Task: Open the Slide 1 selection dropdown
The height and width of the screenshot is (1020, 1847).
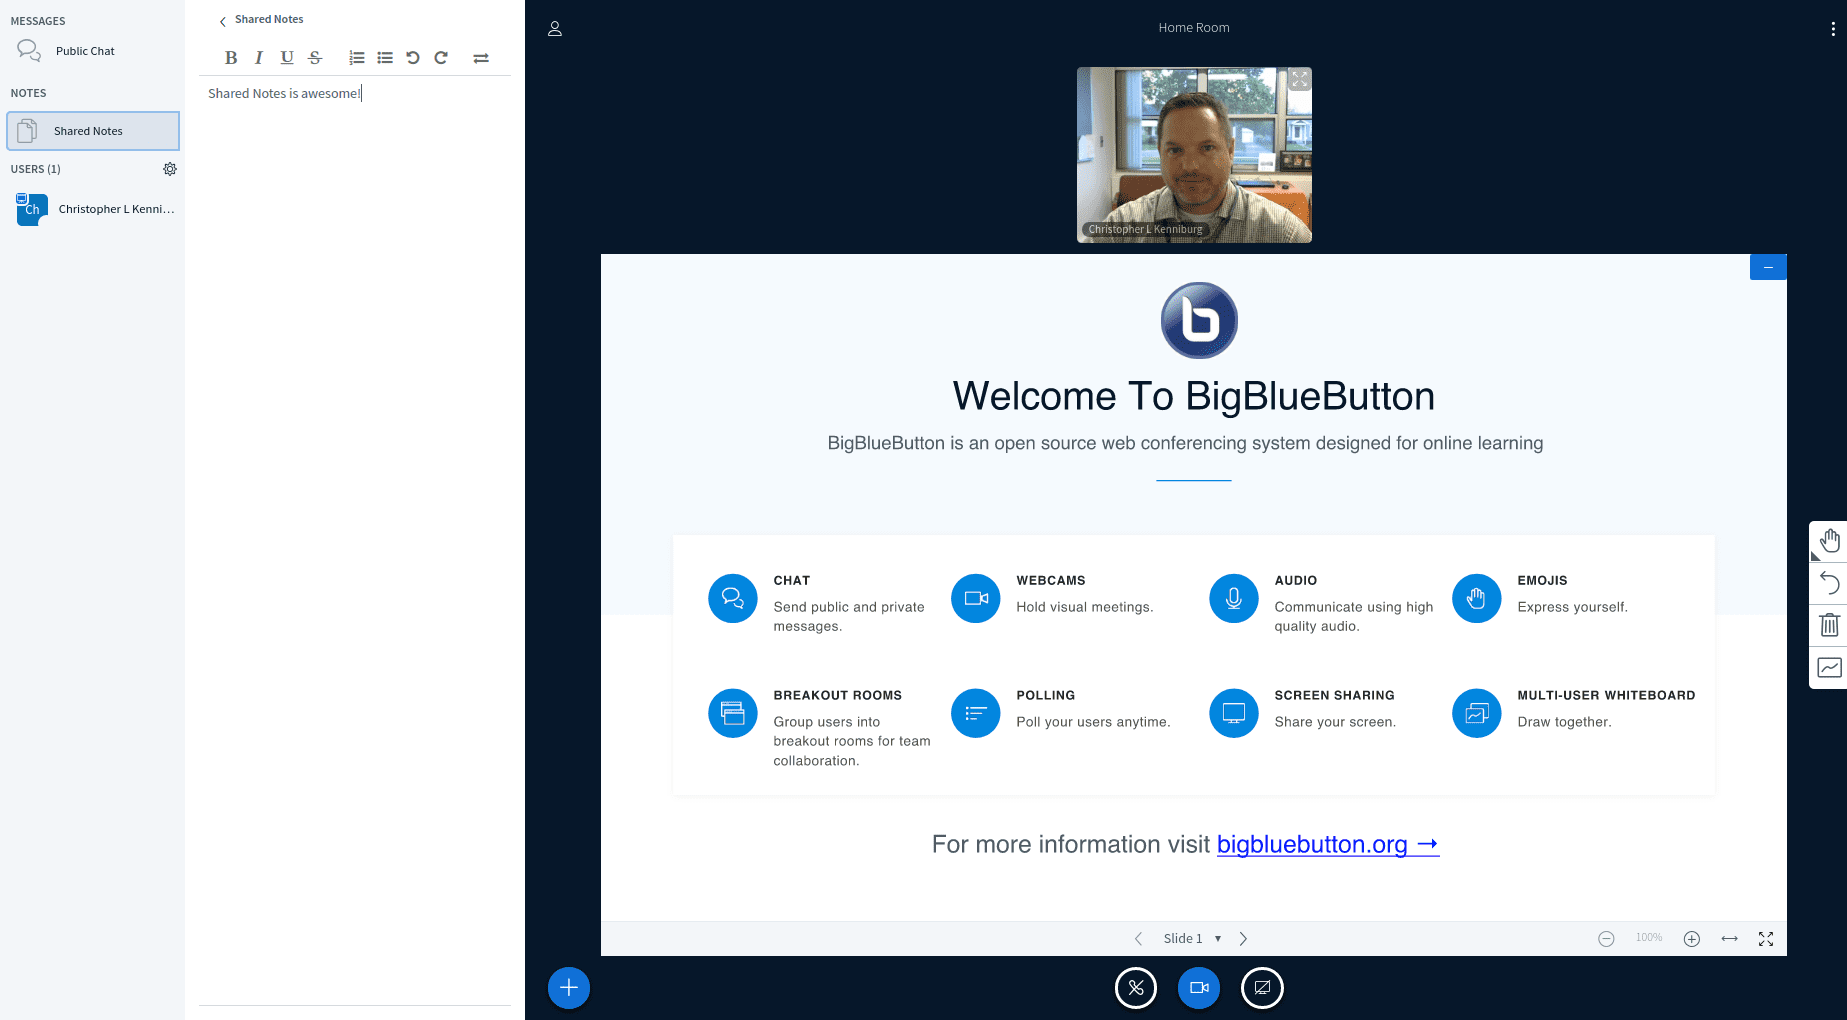Action: coord(1192,938)
